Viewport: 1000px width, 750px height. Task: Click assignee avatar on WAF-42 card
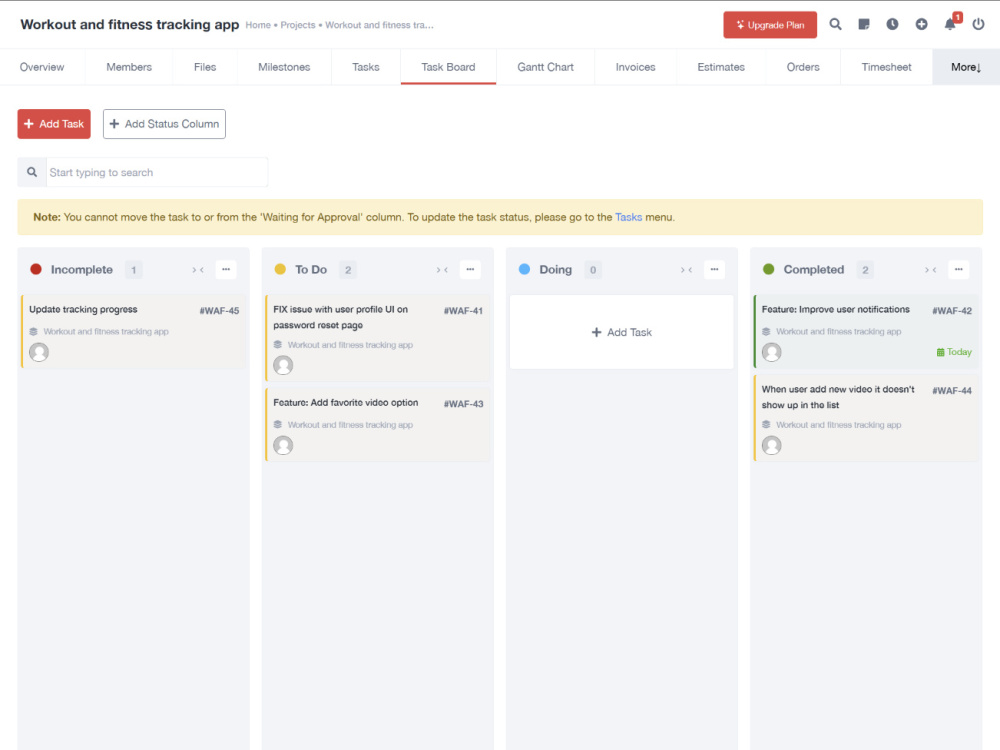pyautogui.click(x=772, y=352)
